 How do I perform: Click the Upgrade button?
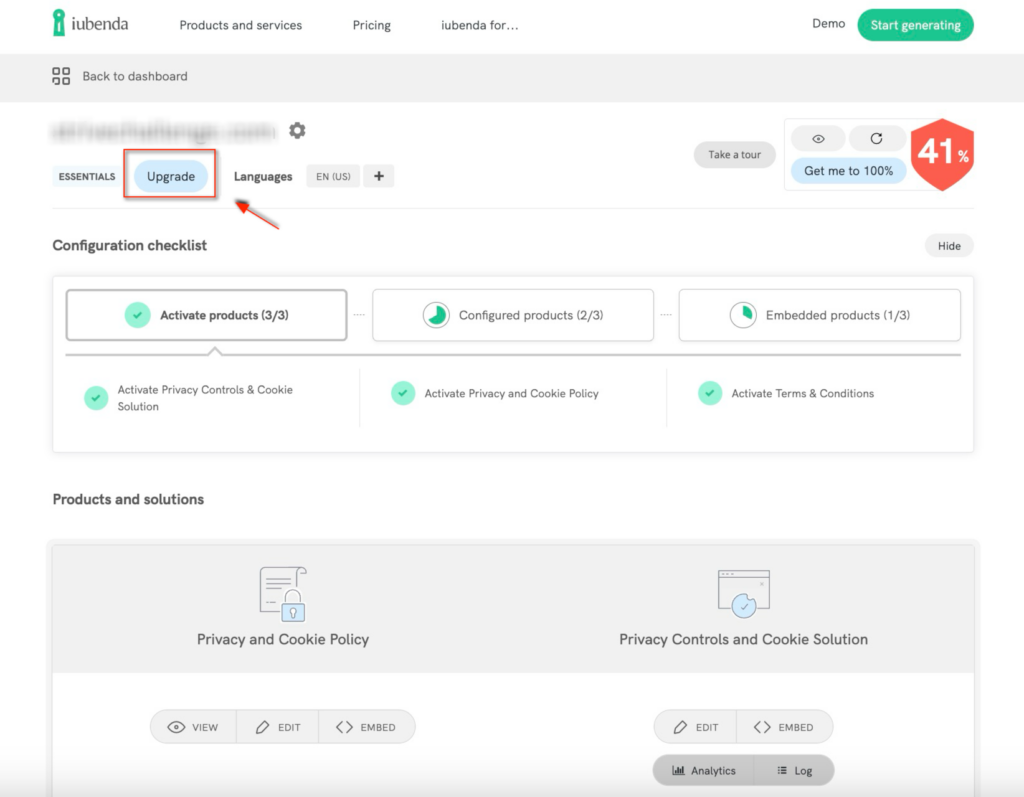171,177
